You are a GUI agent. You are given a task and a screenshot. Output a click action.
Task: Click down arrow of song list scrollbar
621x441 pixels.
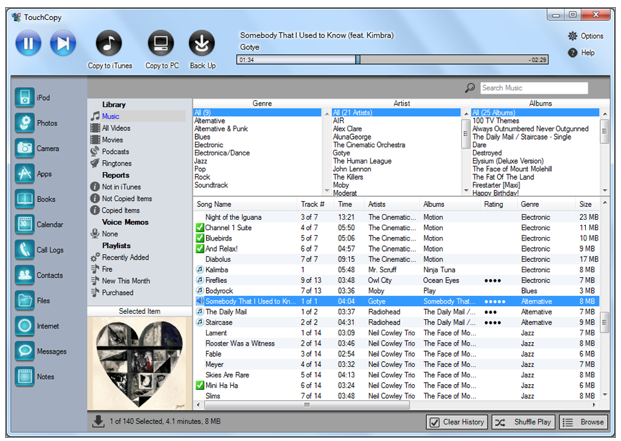pos(605,394)
